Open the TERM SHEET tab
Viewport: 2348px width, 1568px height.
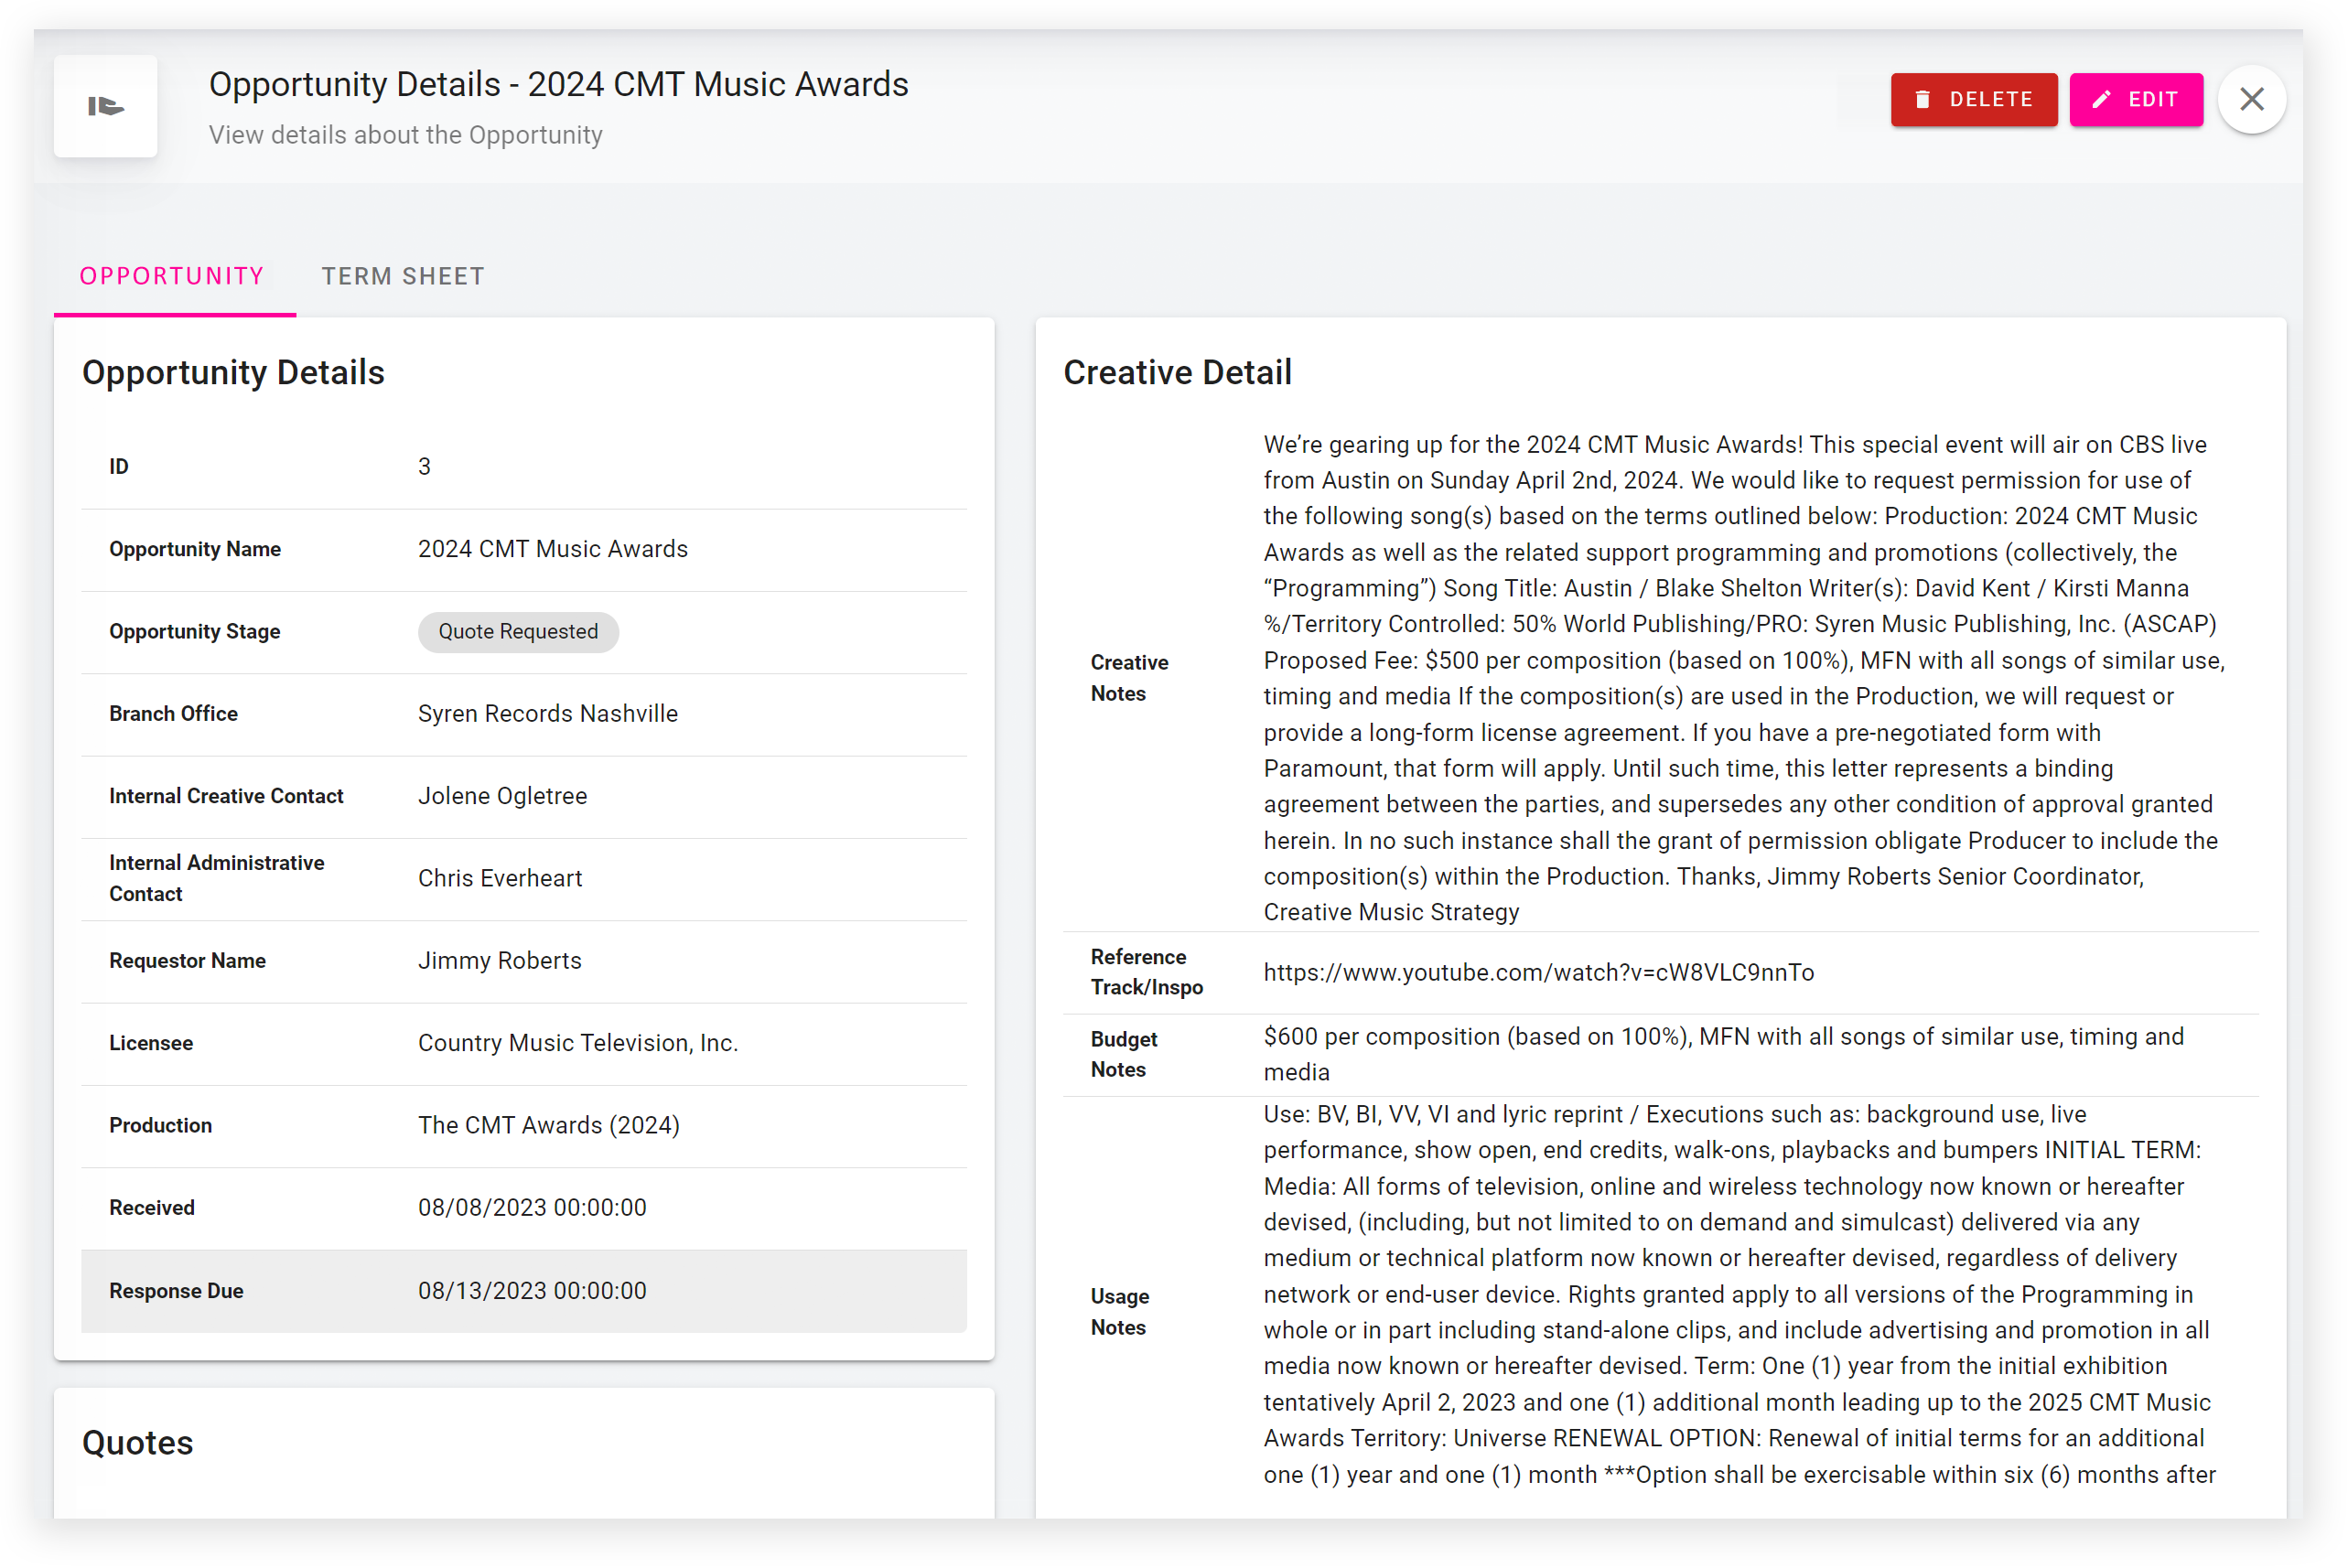403,276
